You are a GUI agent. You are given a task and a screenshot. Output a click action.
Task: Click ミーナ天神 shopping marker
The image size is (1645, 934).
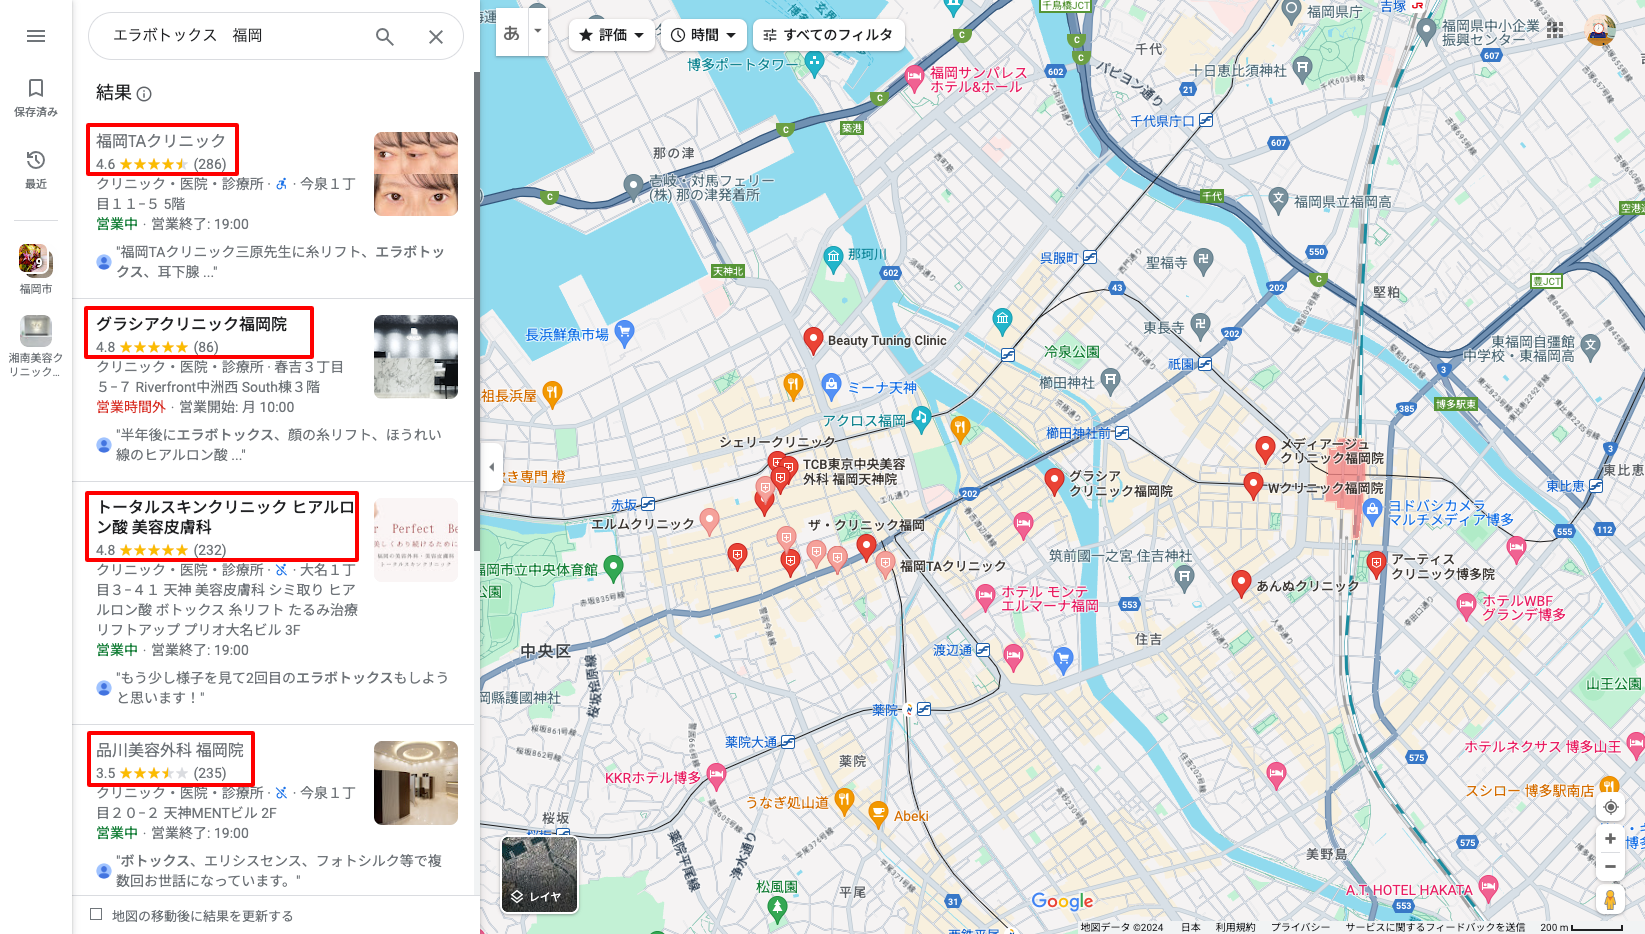tap(831, 386)
